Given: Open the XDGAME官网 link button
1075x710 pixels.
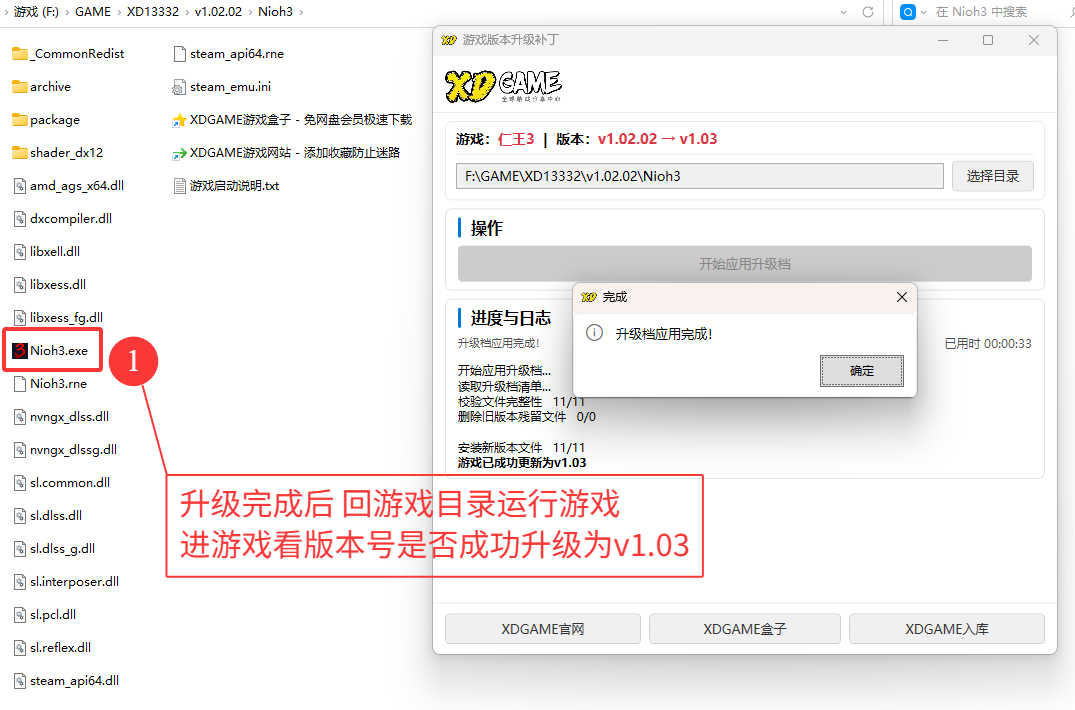Looking at the screenshot, I should tap(542, 629).
